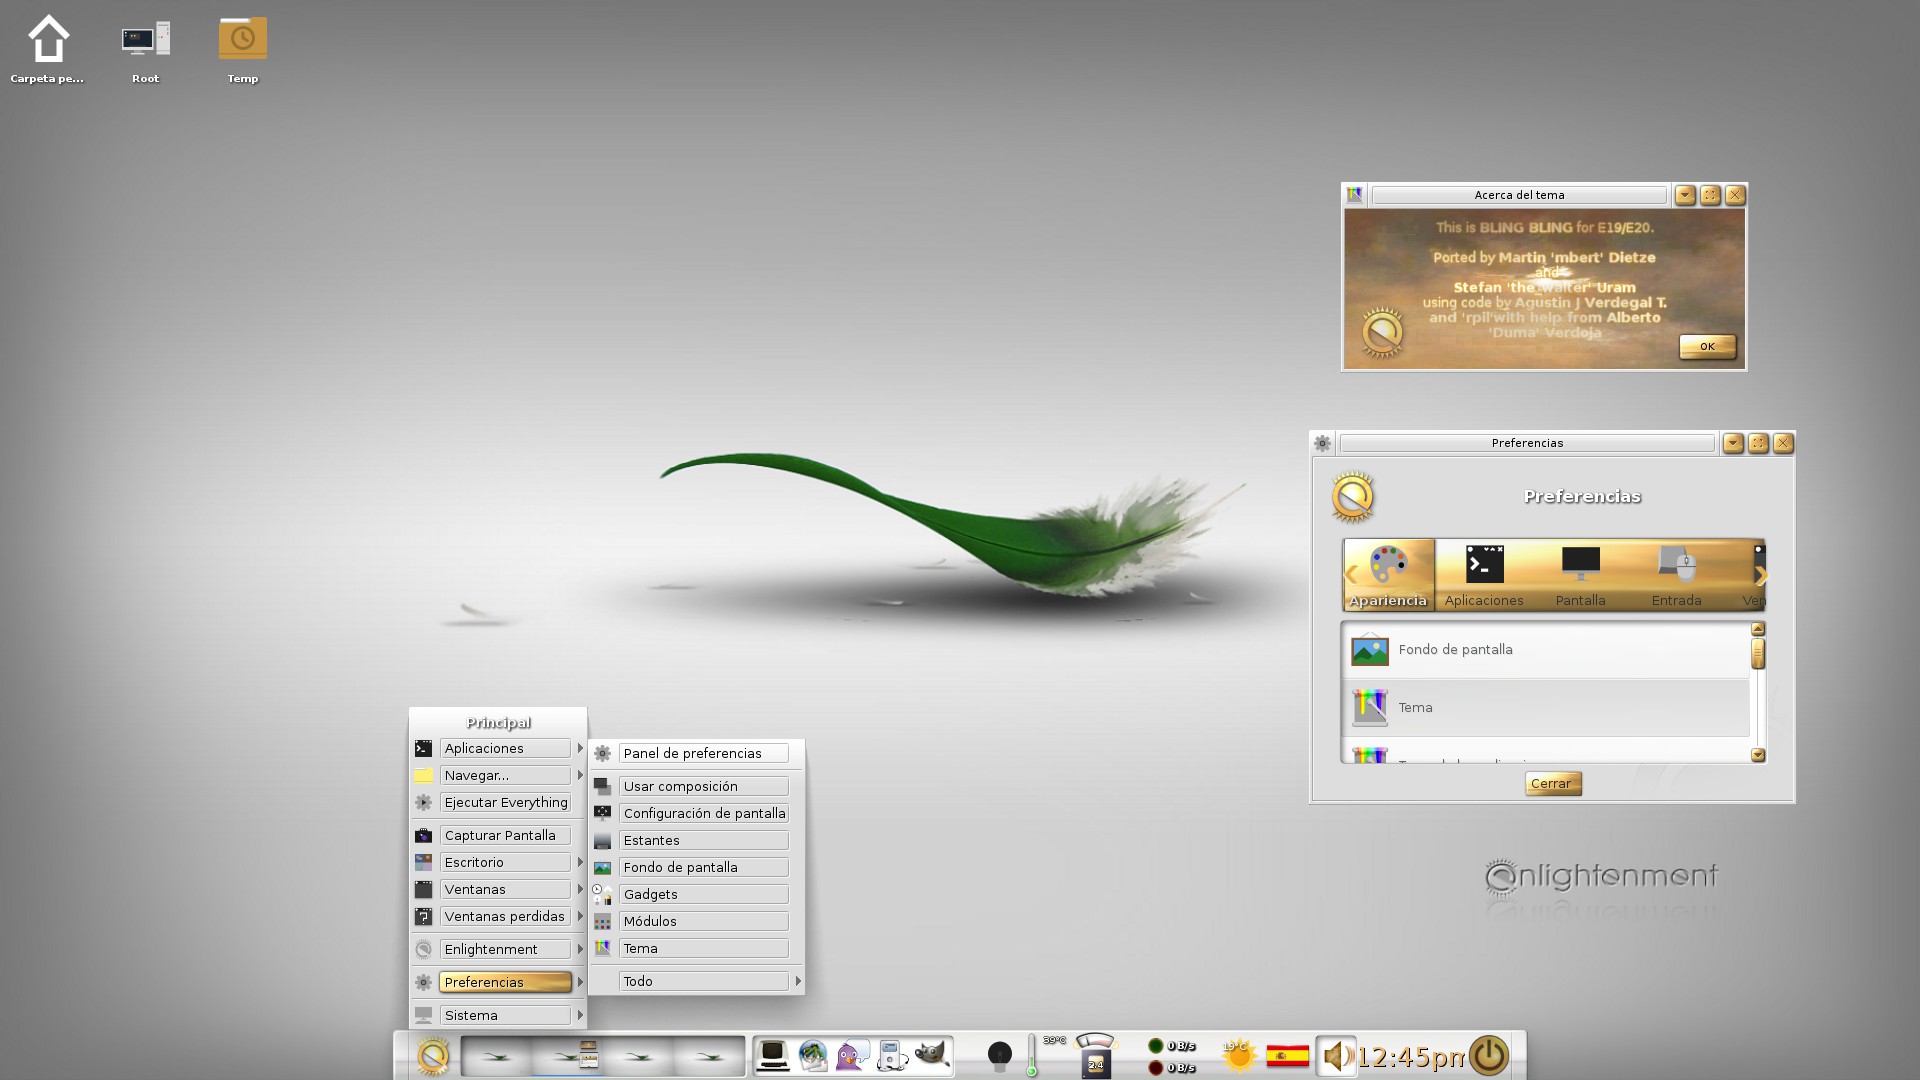Click the Enlightenment start button on the shelf
This screenshot has width=1920, height=1080.
point(433,1056)
